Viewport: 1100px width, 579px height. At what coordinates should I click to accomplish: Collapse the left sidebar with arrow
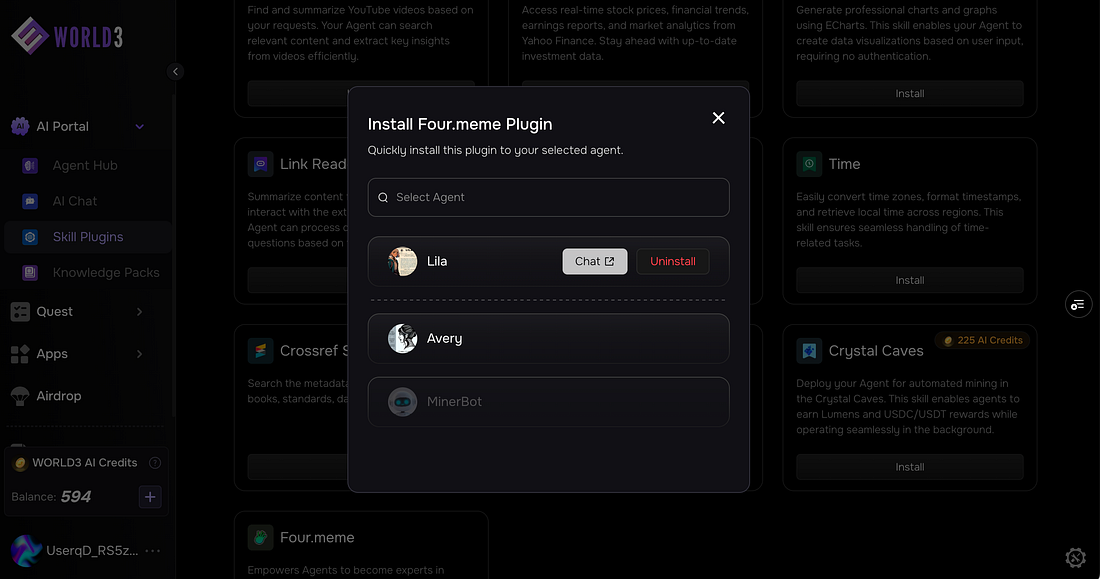click(x=176, y=71)
